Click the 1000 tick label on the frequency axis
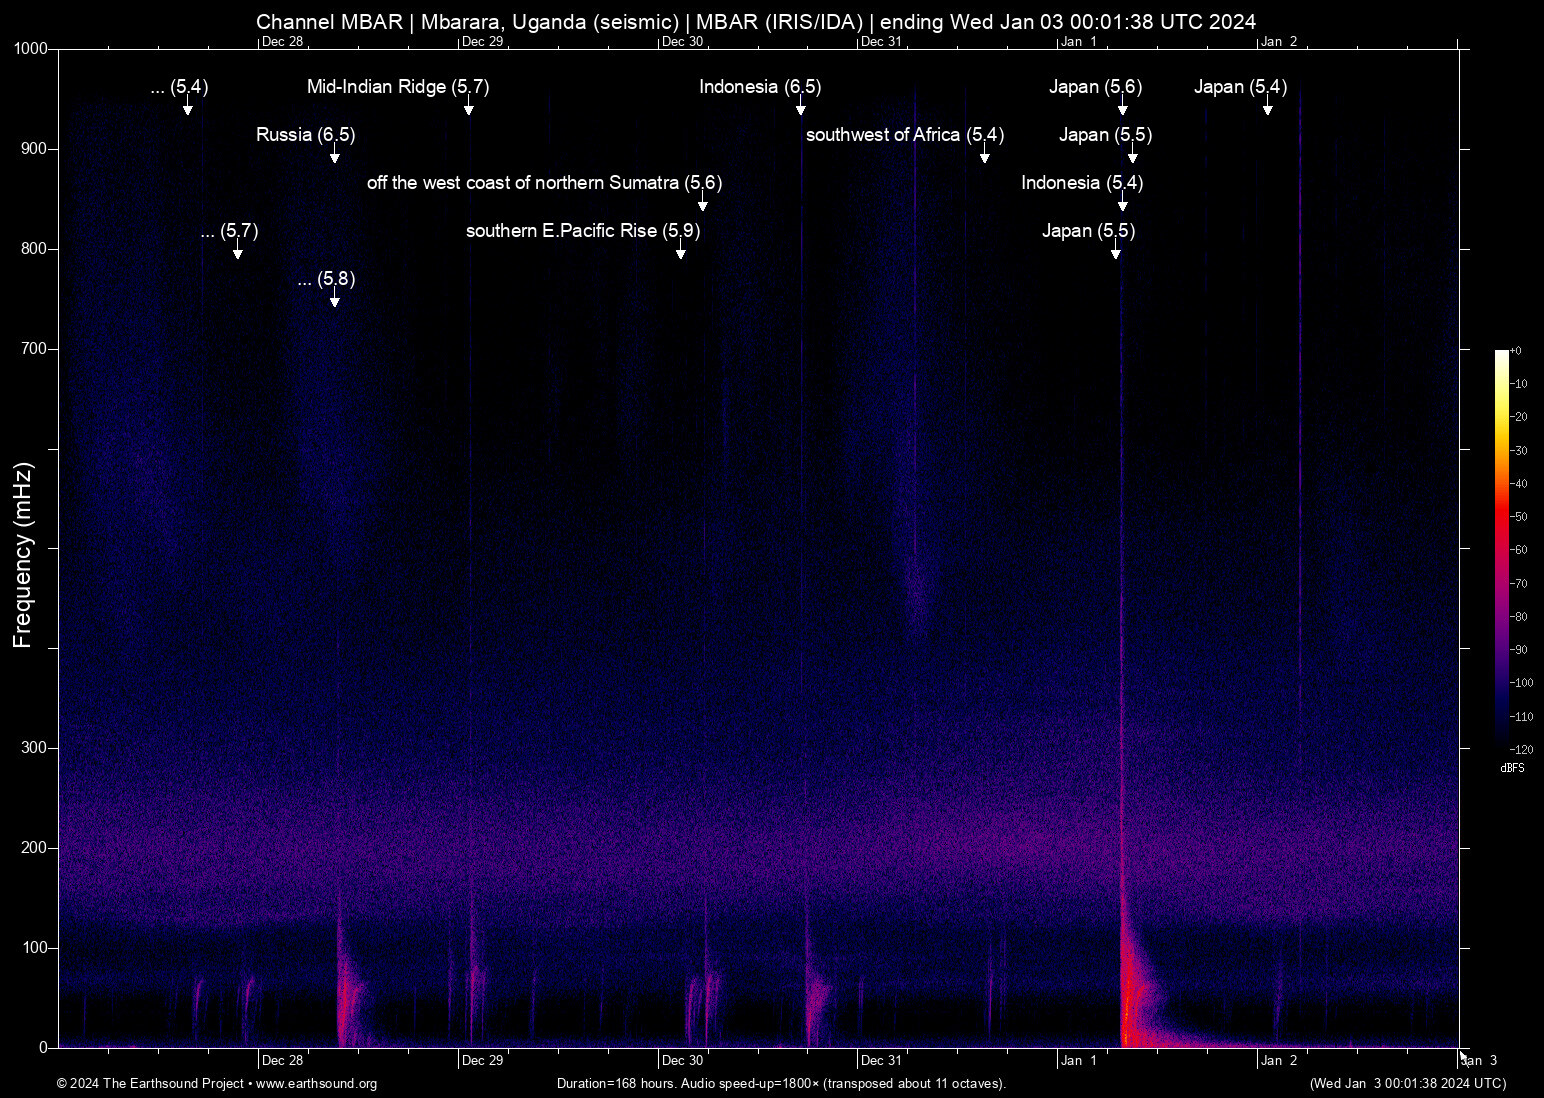The height and width of the screenshot is (1098, 1544). pos(30,49)
